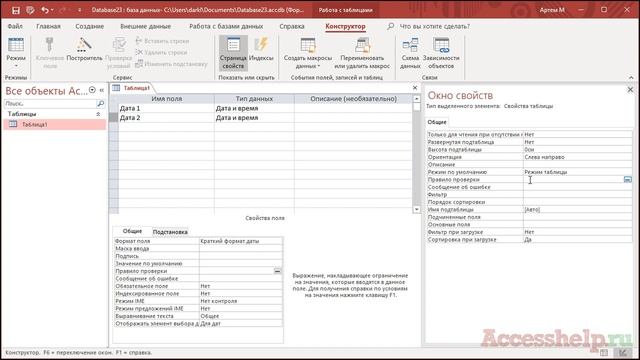Screen dimensions: 640x360
Task: Click the Таблица1 document tab
Action: tap(136, 88)
